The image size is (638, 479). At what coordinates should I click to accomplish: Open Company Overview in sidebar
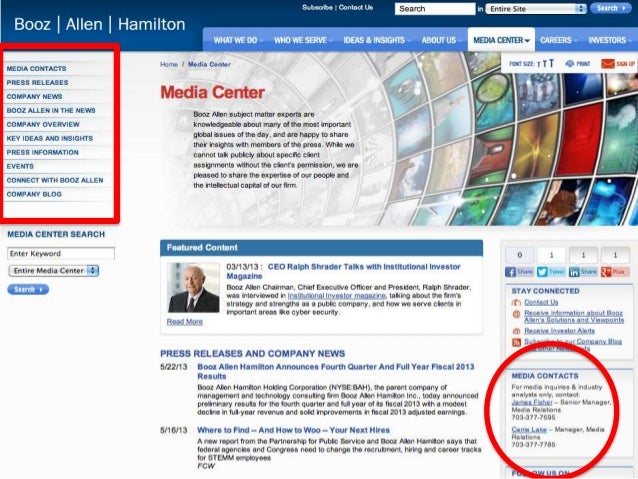(x=43, y=125)
